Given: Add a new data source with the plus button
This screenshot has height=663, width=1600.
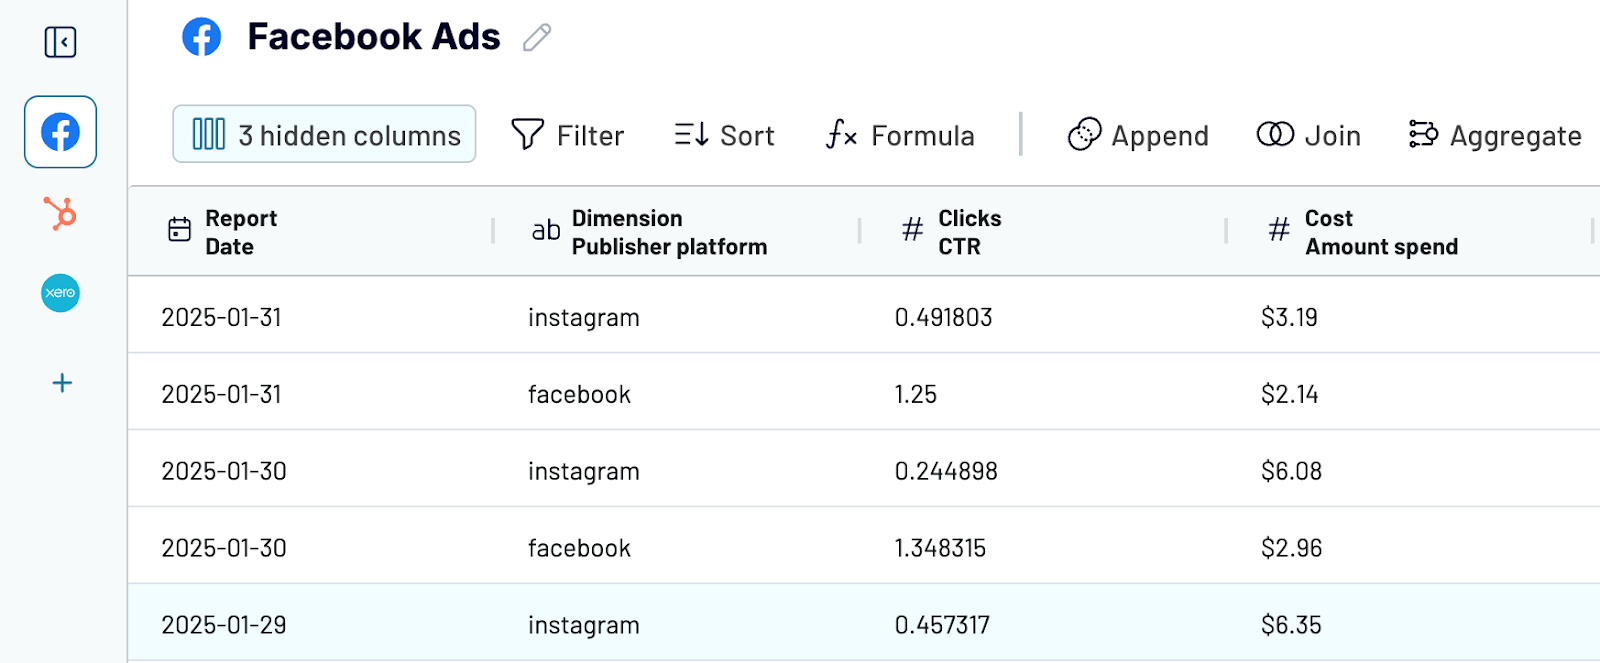Looking at the screenshot, I should point(61,382).
